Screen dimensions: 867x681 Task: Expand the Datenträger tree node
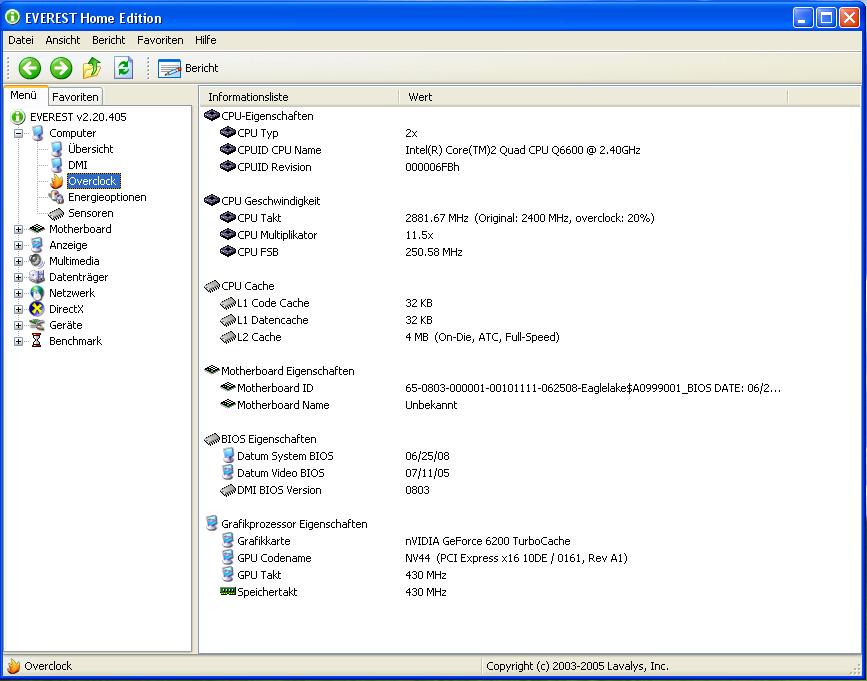coord(18,277)
